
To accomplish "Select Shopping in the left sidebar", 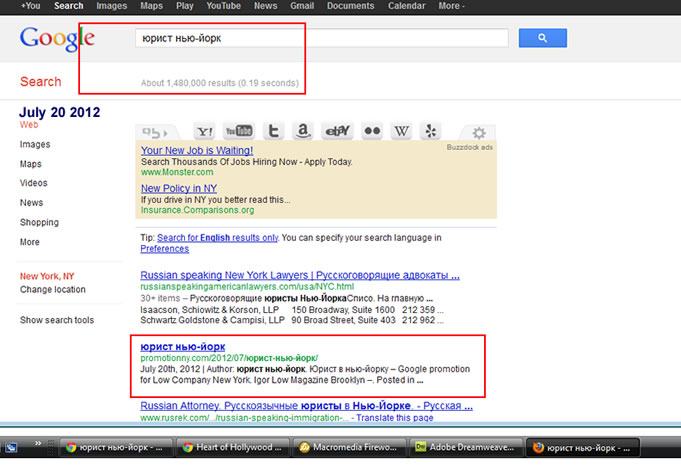I will pos(39,222).
